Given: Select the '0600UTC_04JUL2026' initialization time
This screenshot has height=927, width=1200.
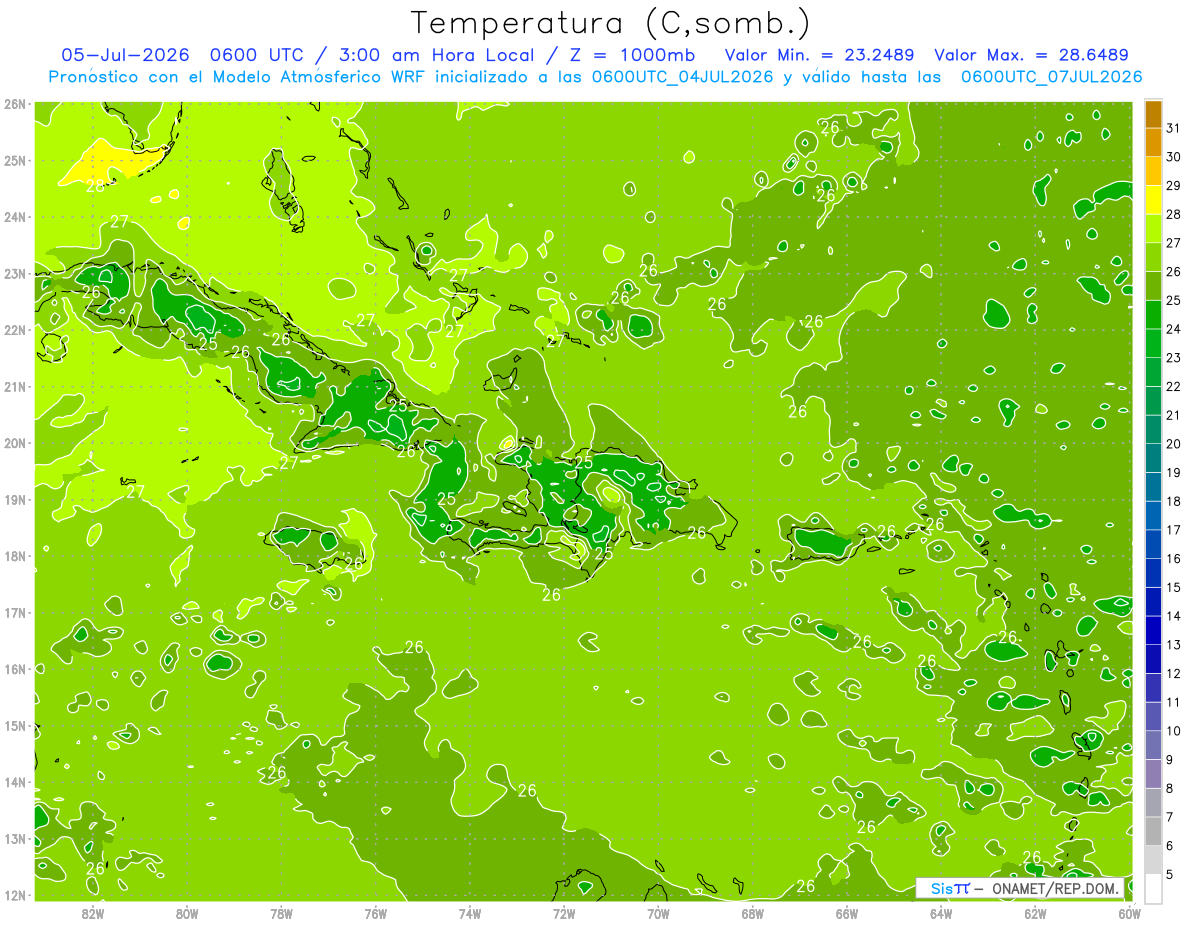Looking at the screenshot, I should (683, 77).
